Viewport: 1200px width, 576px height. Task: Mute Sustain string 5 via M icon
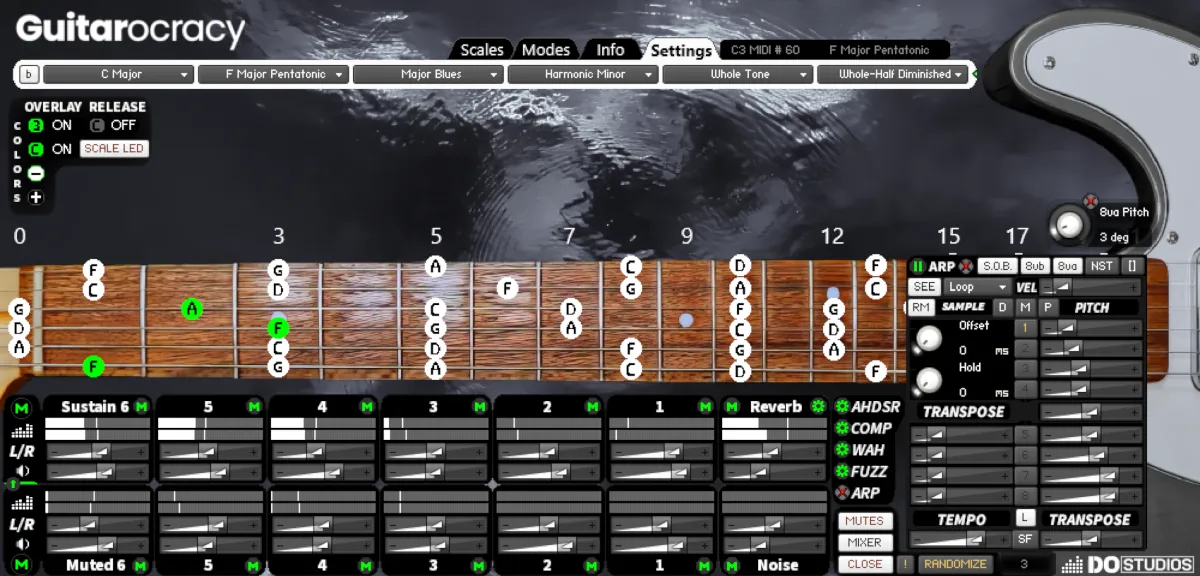(x=254, y=406)
